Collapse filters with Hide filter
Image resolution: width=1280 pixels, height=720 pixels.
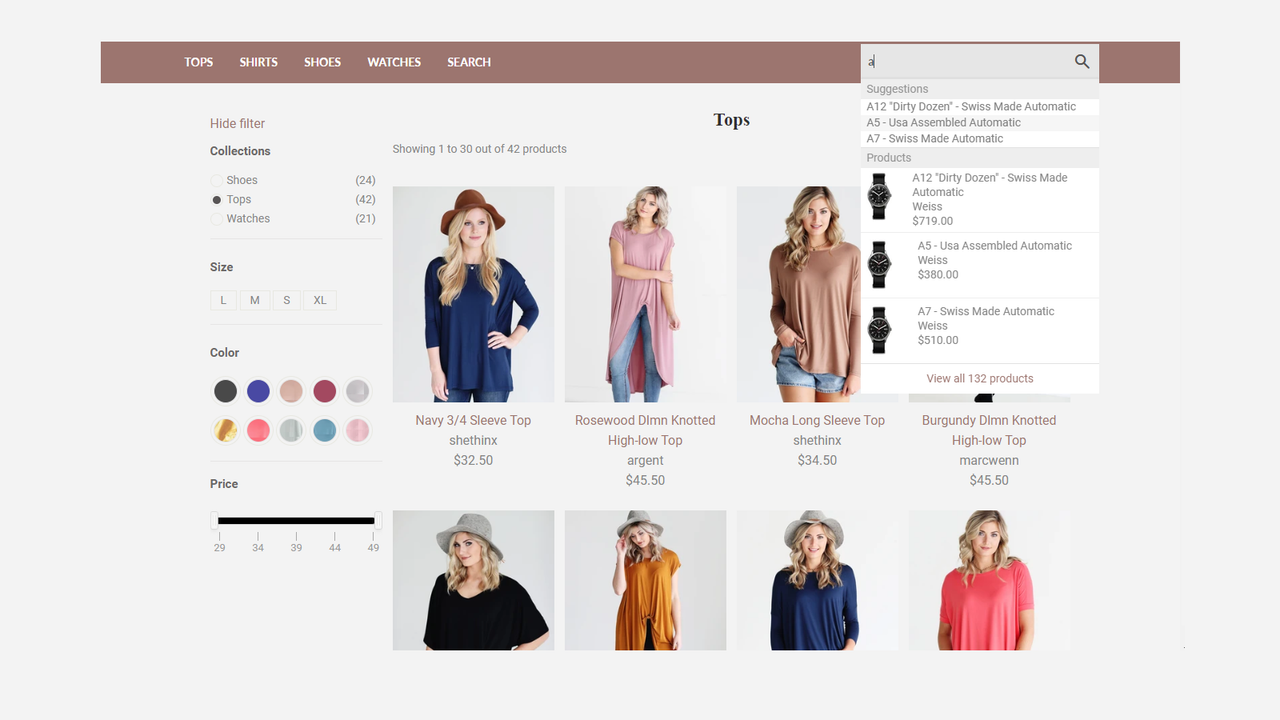click(x=238, y=124)
